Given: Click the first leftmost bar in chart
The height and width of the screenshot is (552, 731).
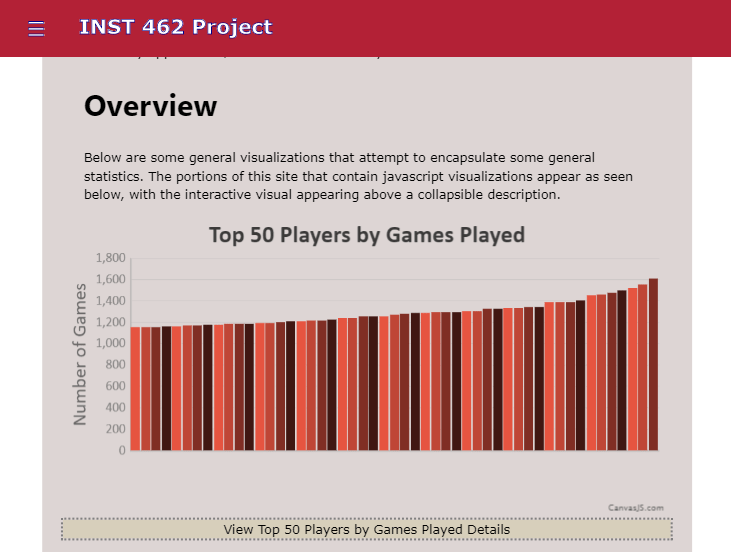Looking at the screenshot, I should [135, 388].
